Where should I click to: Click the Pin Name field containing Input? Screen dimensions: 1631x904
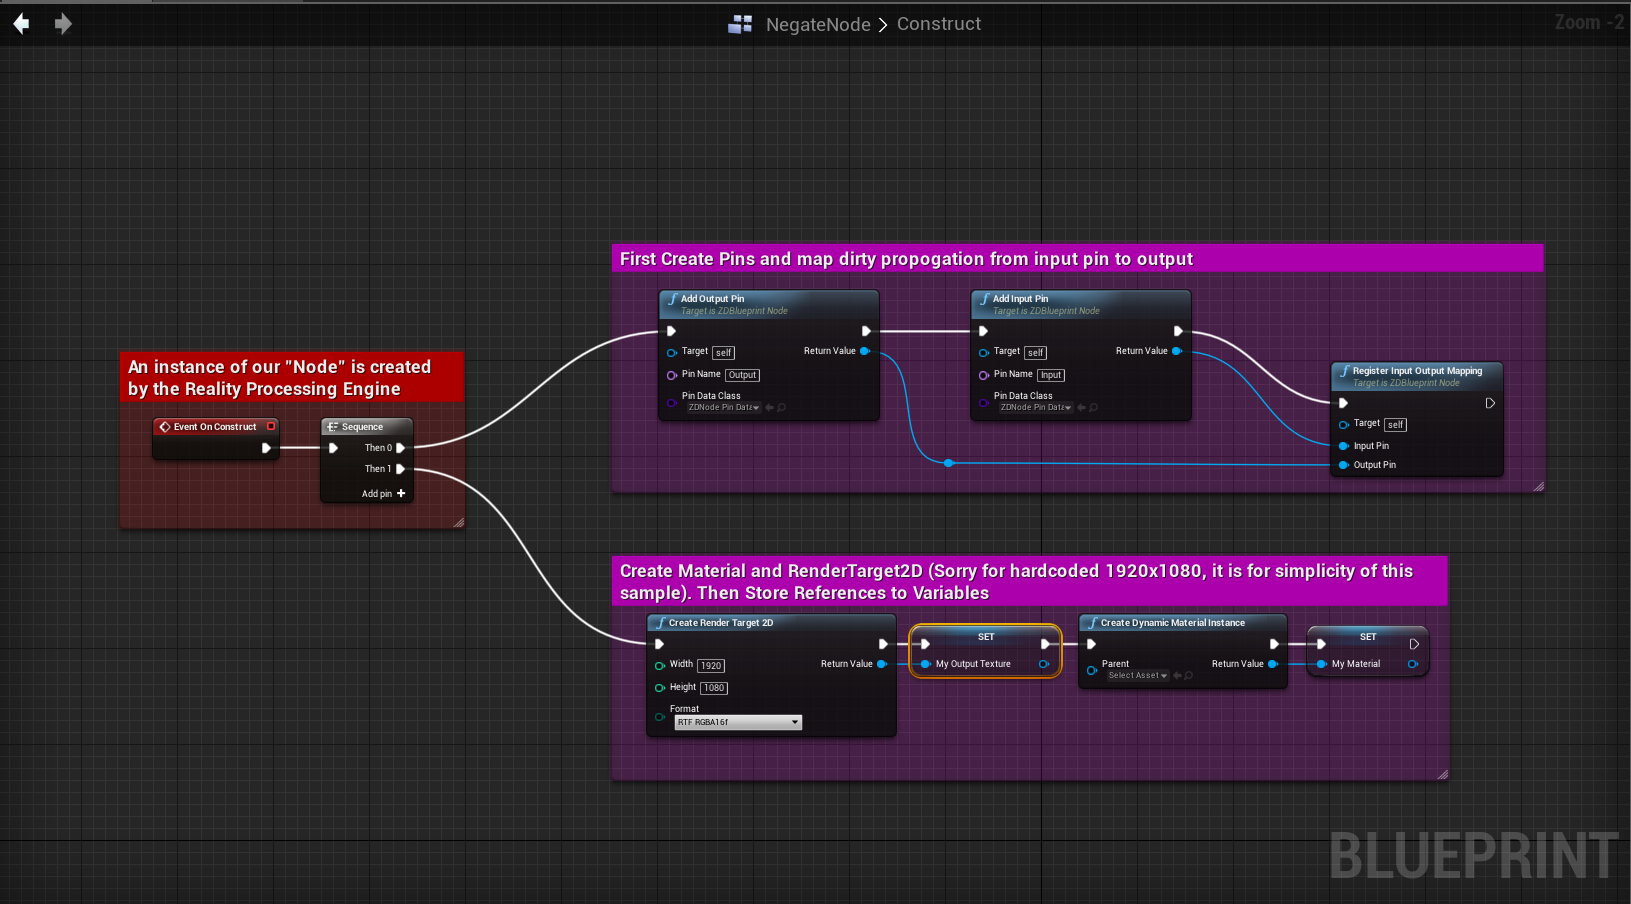click(x=1051, y=375)
